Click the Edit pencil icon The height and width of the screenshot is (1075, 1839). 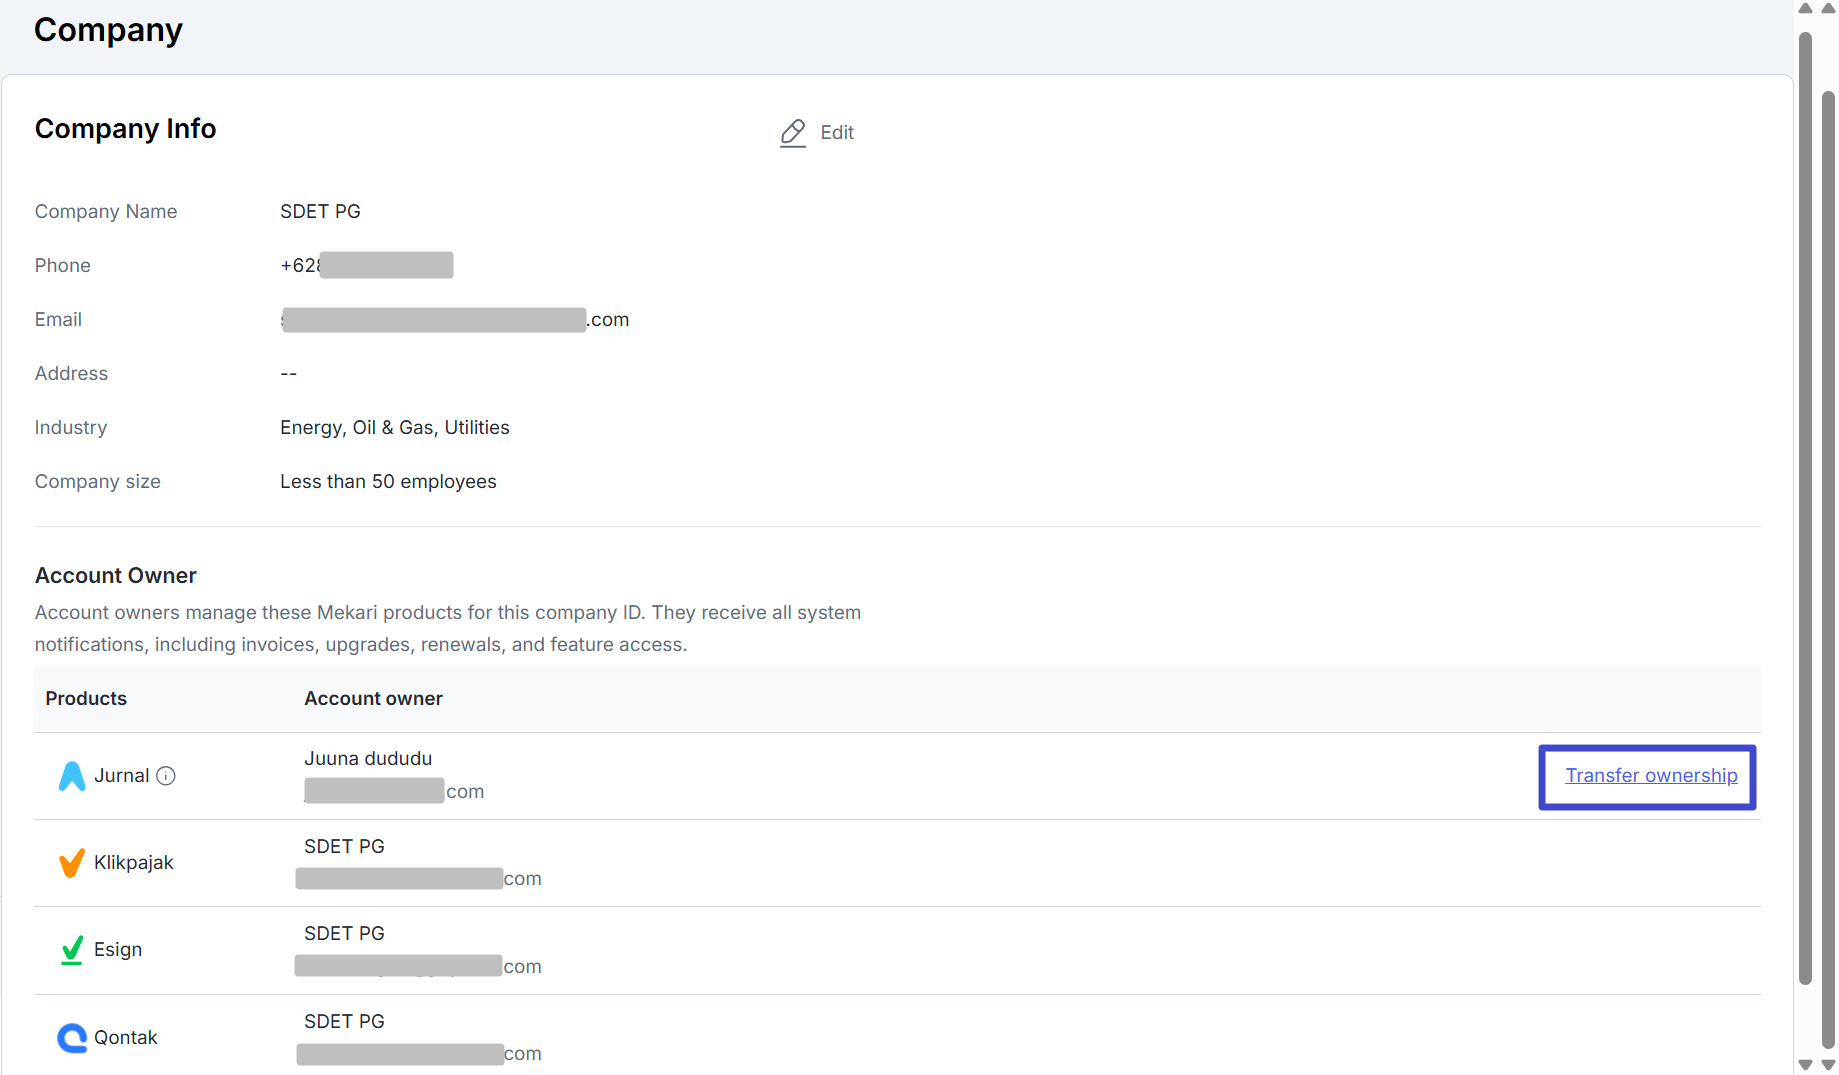793,133
